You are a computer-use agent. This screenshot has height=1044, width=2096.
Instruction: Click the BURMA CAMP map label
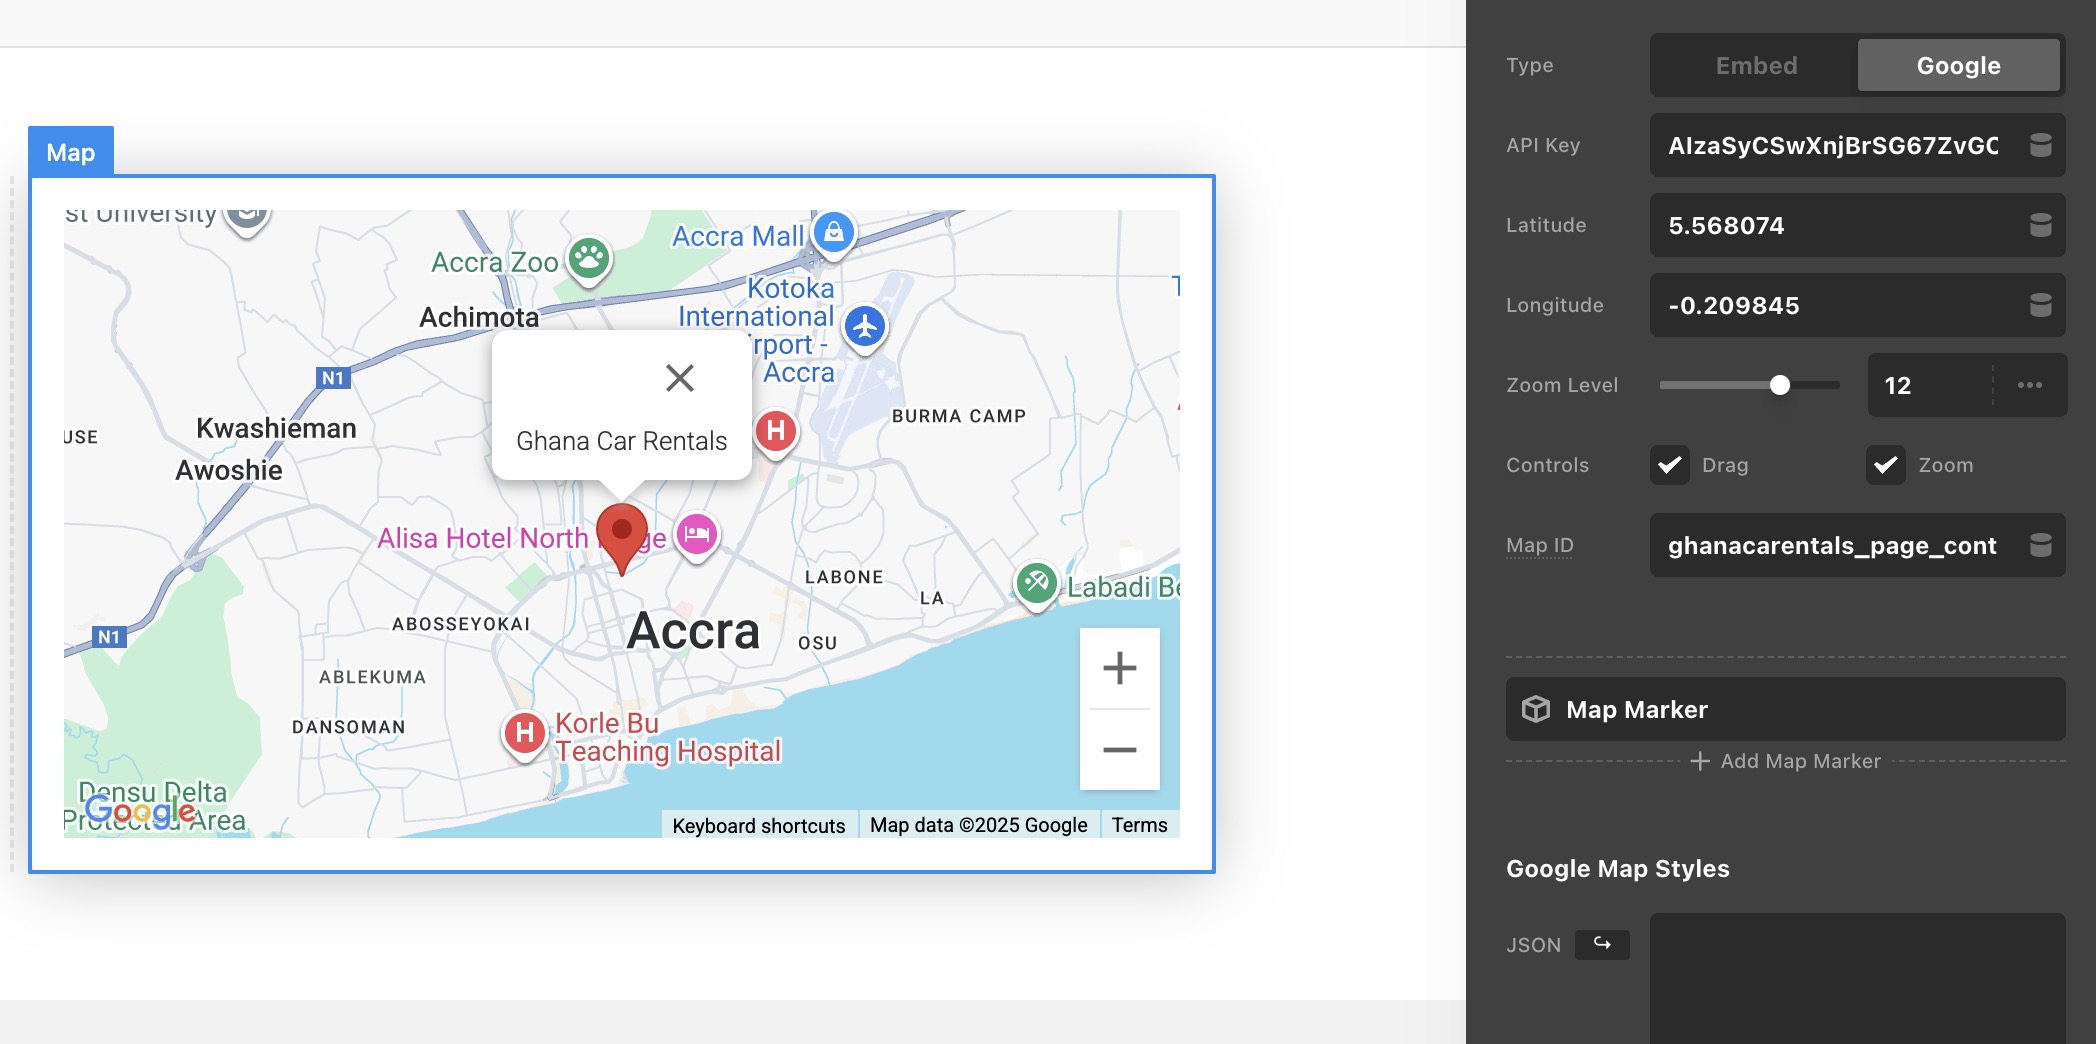click(958, 416)
